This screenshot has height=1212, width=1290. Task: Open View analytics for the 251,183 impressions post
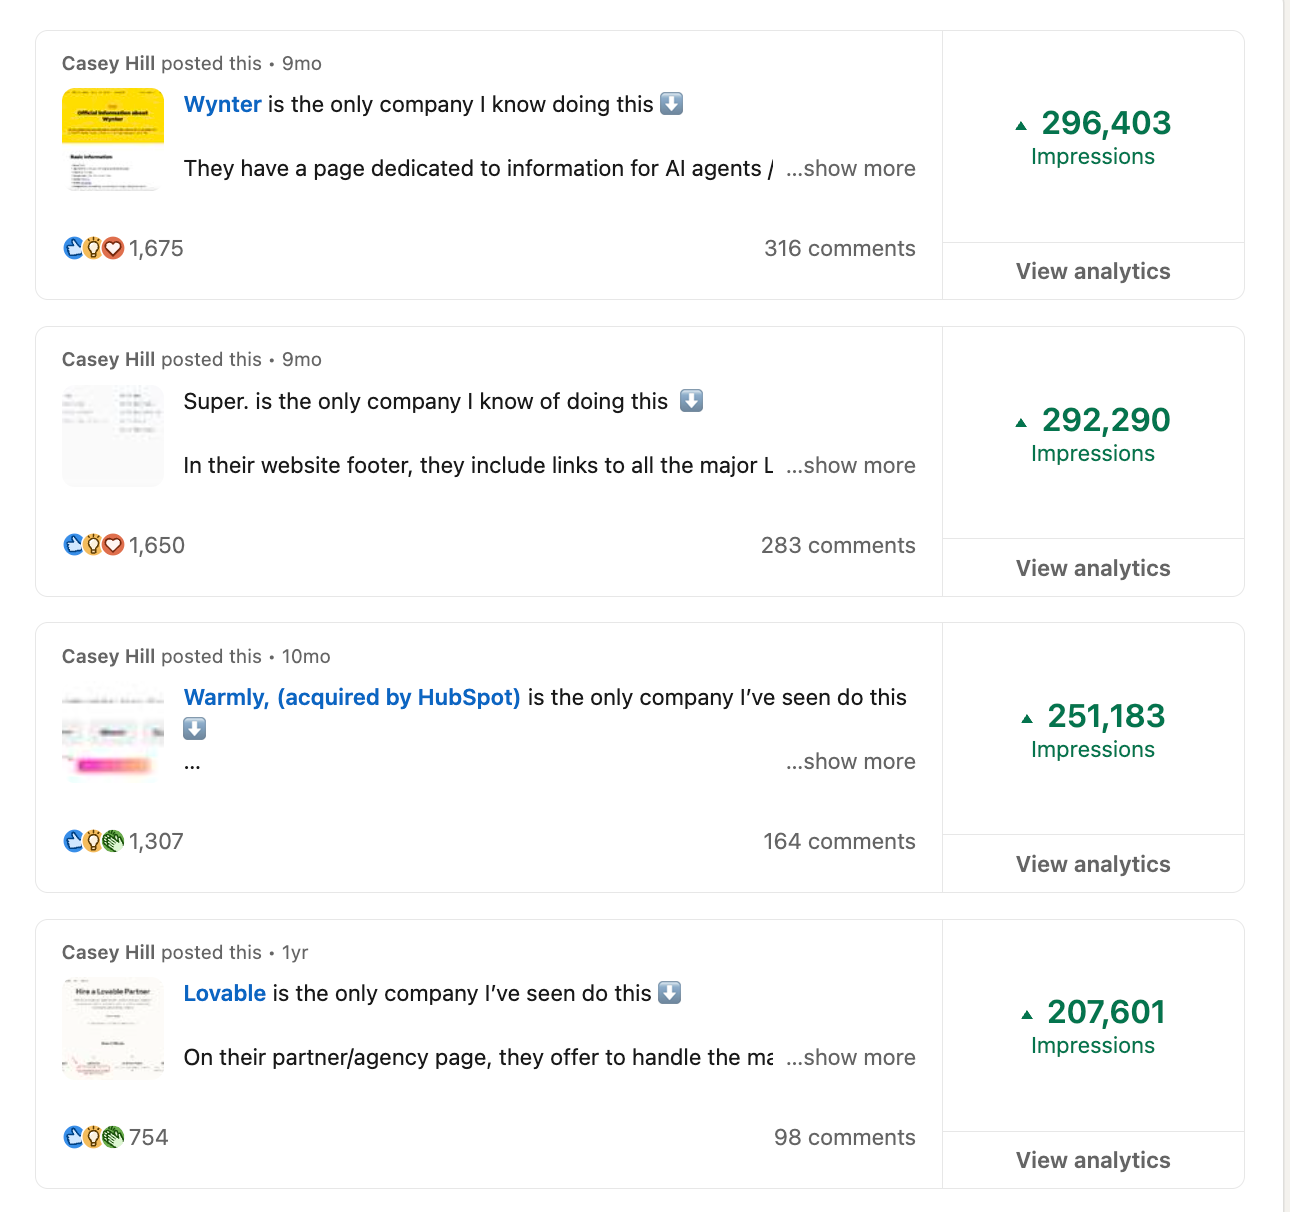(1093, 864)
